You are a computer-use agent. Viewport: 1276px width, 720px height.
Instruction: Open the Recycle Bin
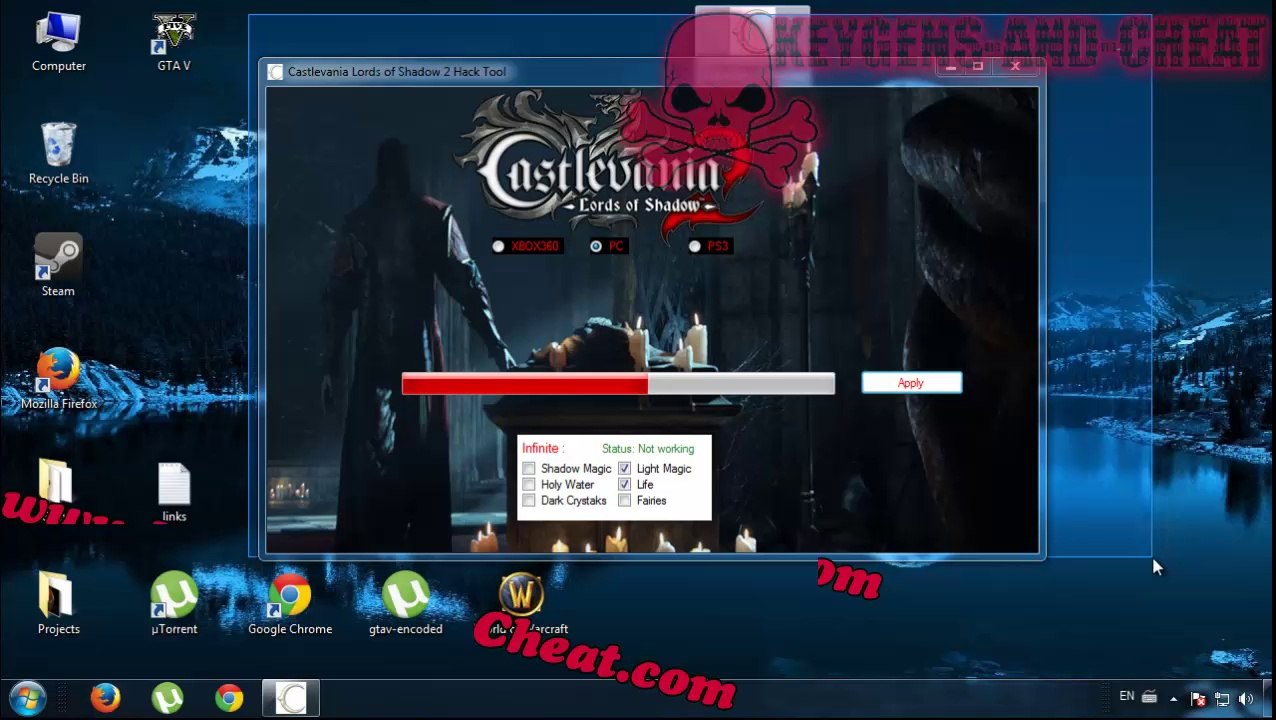tap(58, 154)
